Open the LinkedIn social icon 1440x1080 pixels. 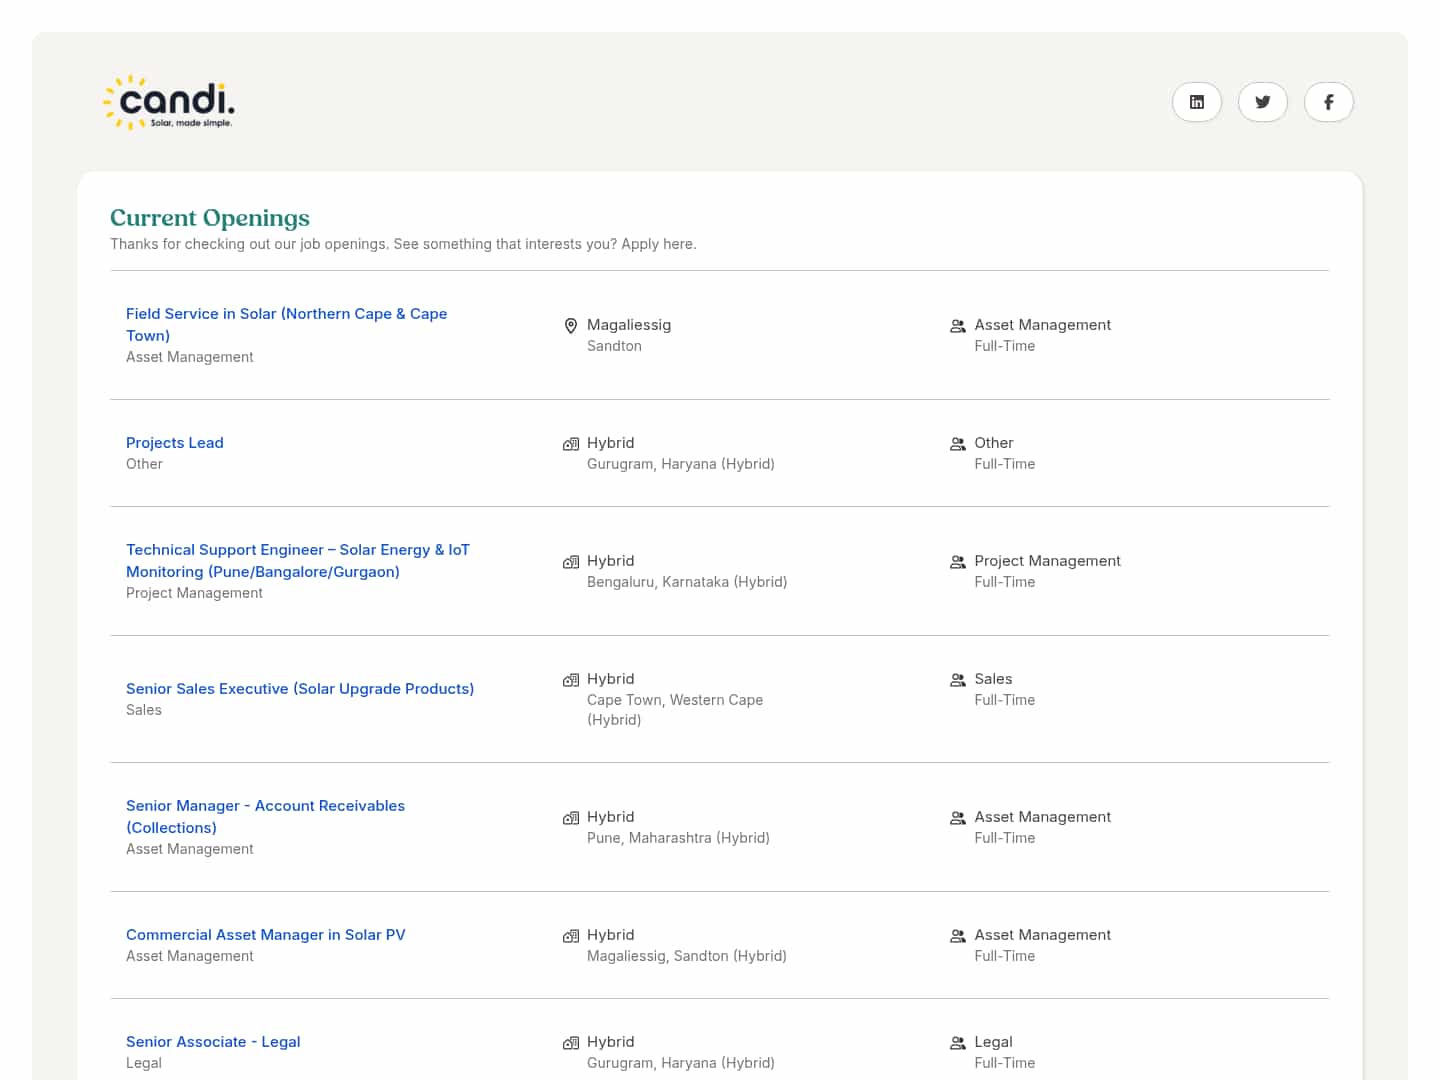[x=1196, y=102]
